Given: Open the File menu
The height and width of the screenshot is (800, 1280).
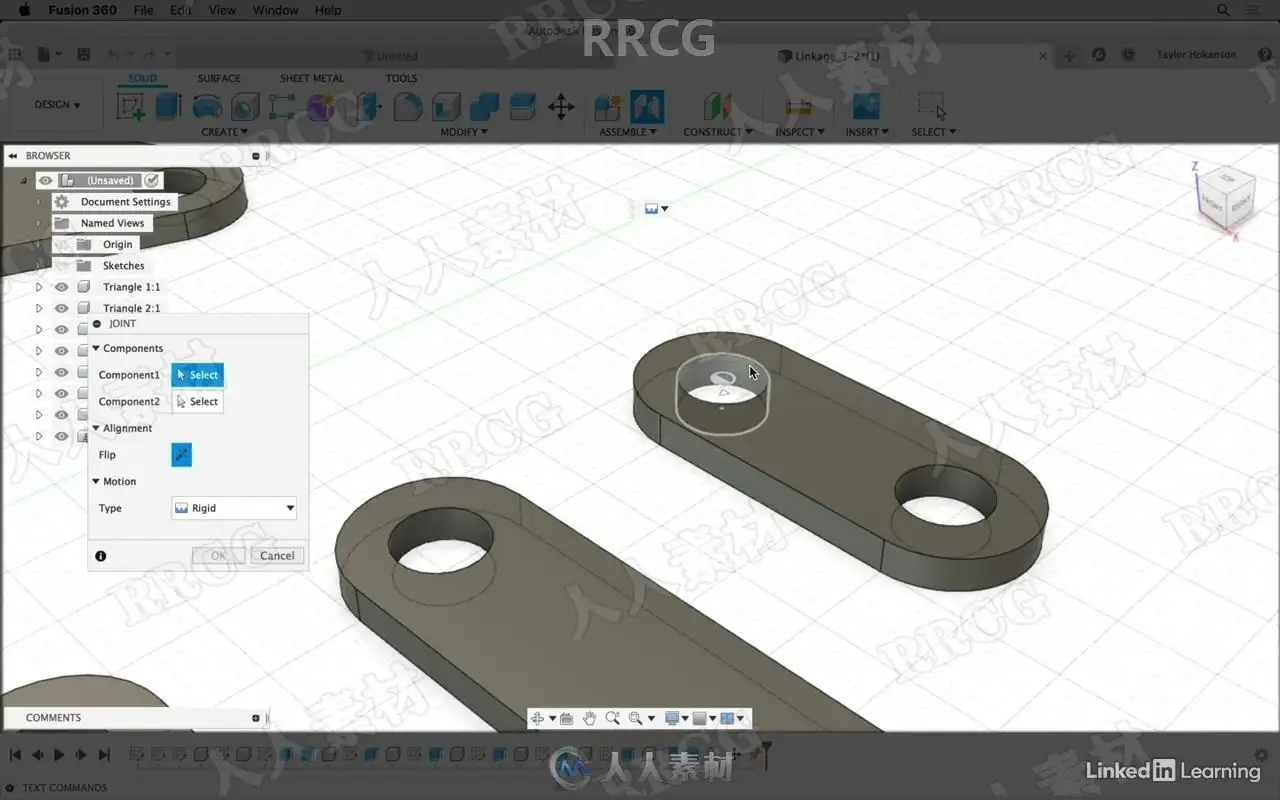Looking at the screenshot, I should (x=144, y=10).
